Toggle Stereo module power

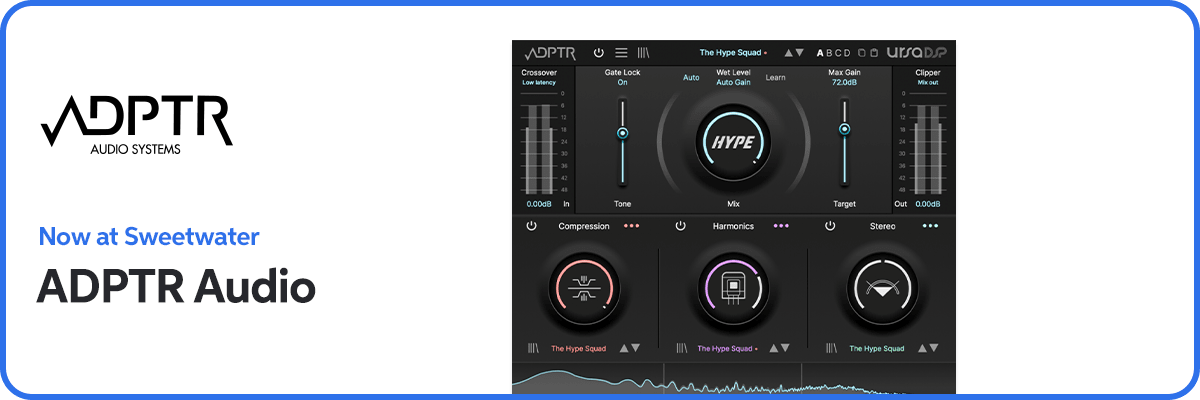(829, 226)
